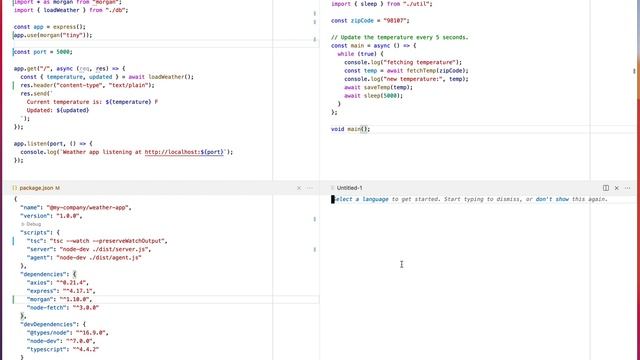Click the 'const app = express();' line
Screen dimensions: 640x360
[x=49, y=27]
